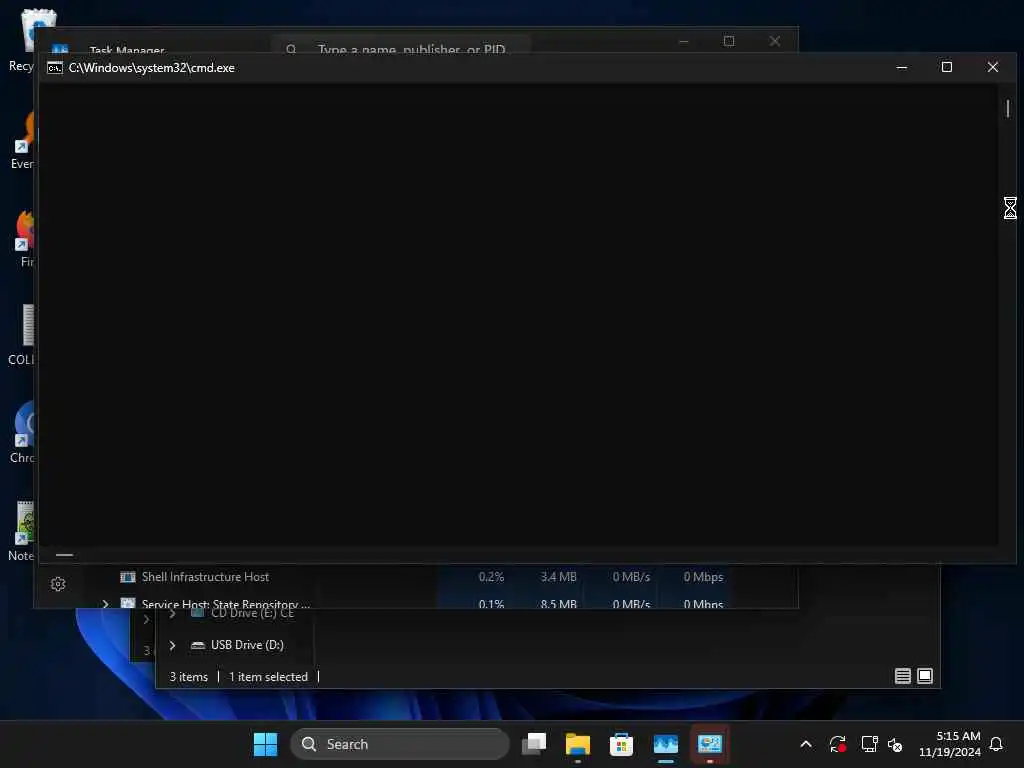Expand the CD Drive (E:) tree node
The width and height of the screenshot is (1024, 768).
(x=172, y=613)
